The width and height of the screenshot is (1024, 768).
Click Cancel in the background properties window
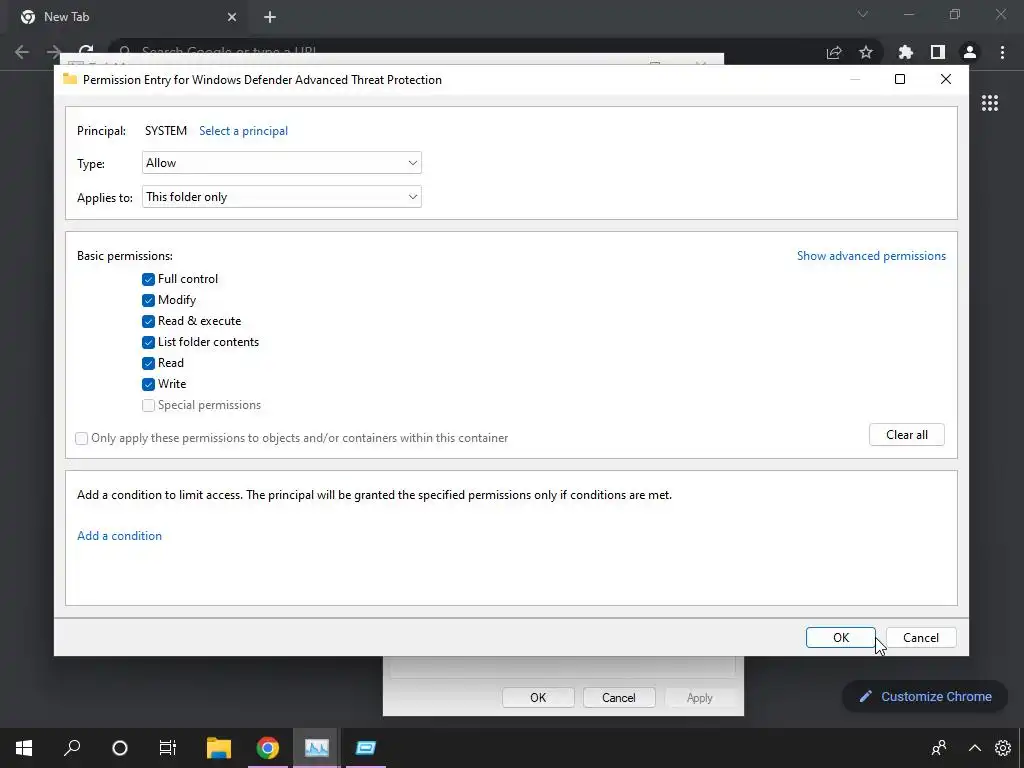(618, 697)
